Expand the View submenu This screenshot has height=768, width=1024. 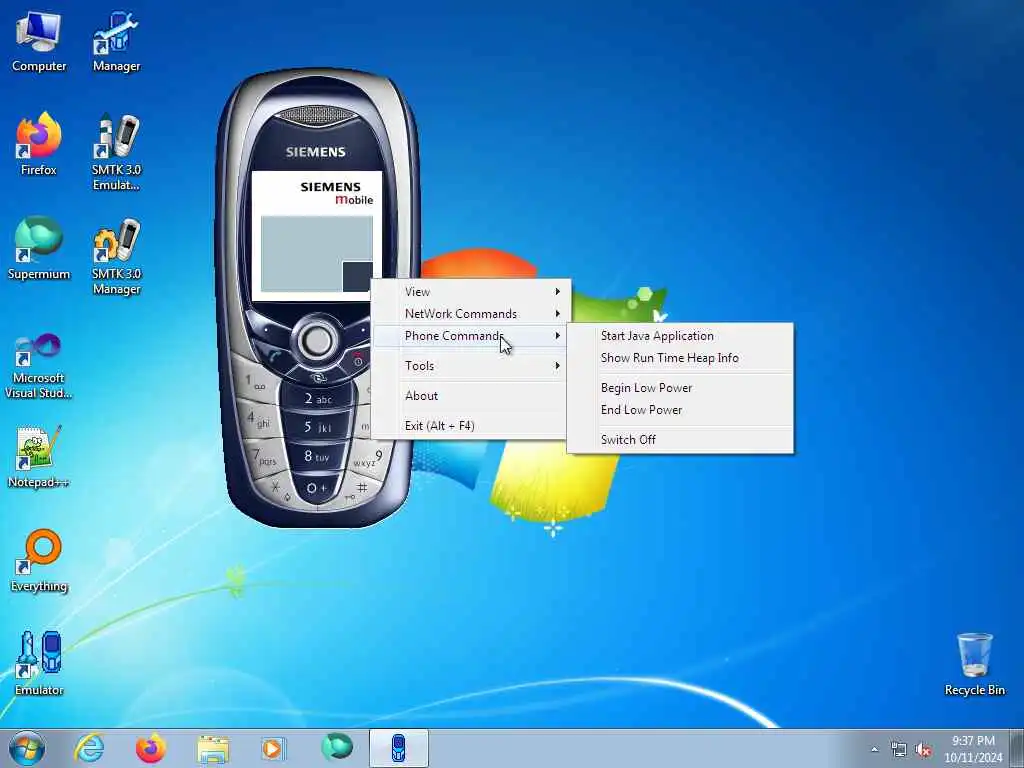(470, 292)
